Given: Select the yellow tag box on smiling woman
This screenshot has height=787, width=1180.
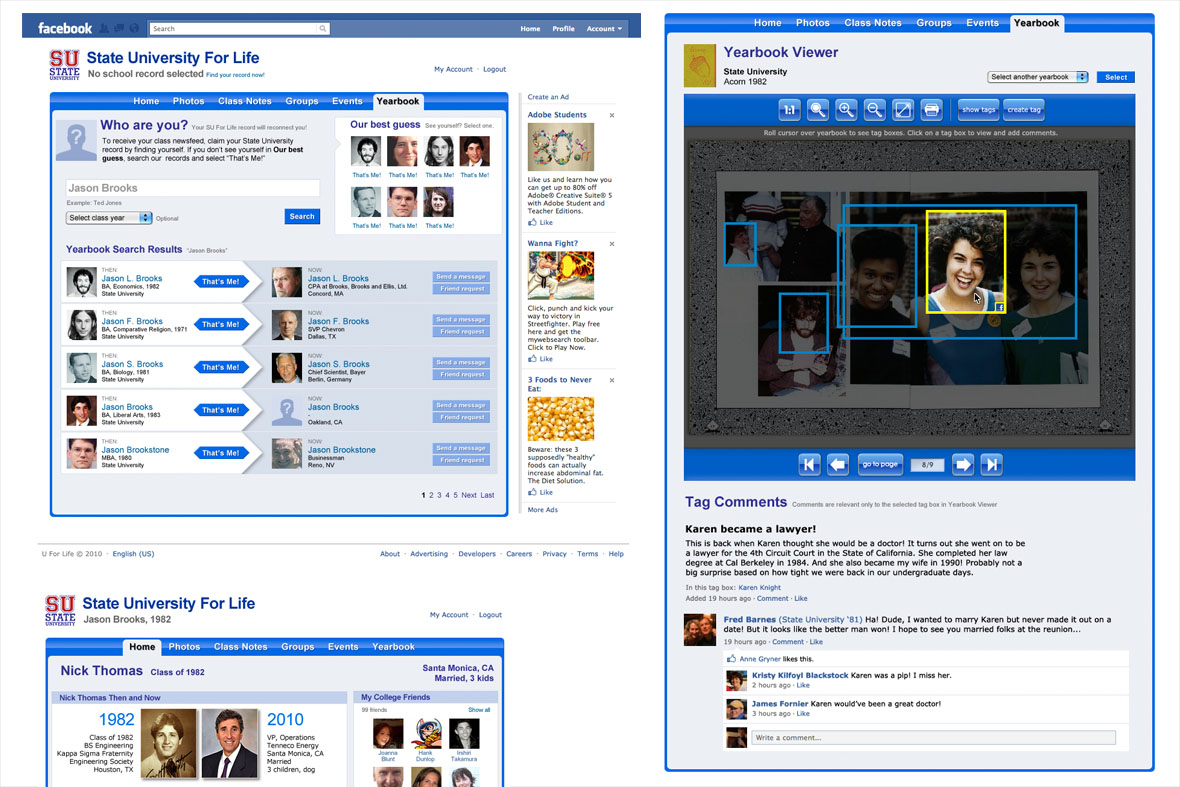Looking at the screenshot, I should click(966, 261).
